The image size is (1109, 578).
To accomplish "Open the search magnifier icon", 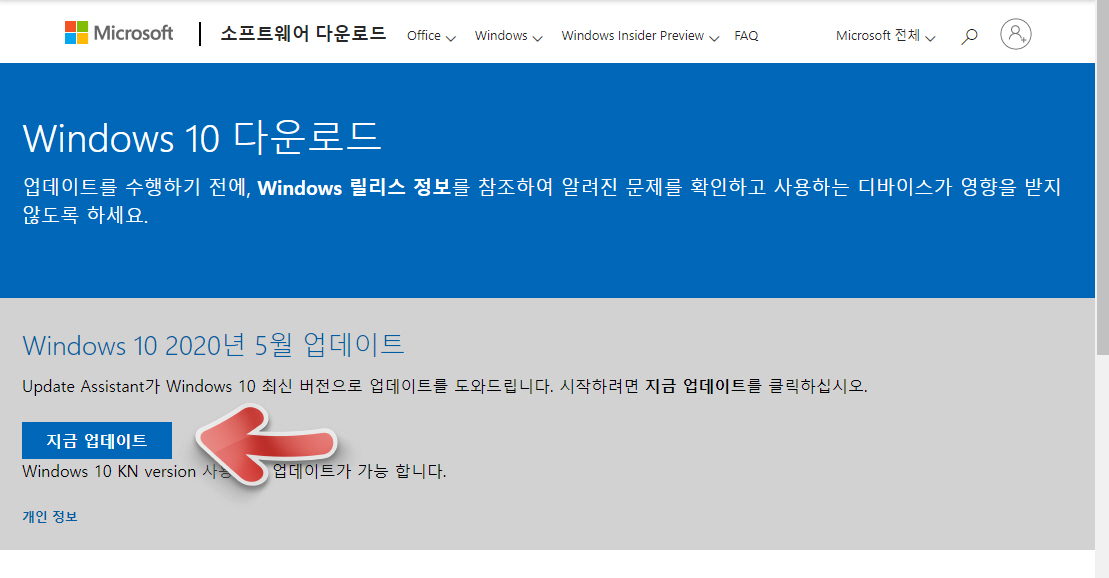I will click(x=969, y=36).
